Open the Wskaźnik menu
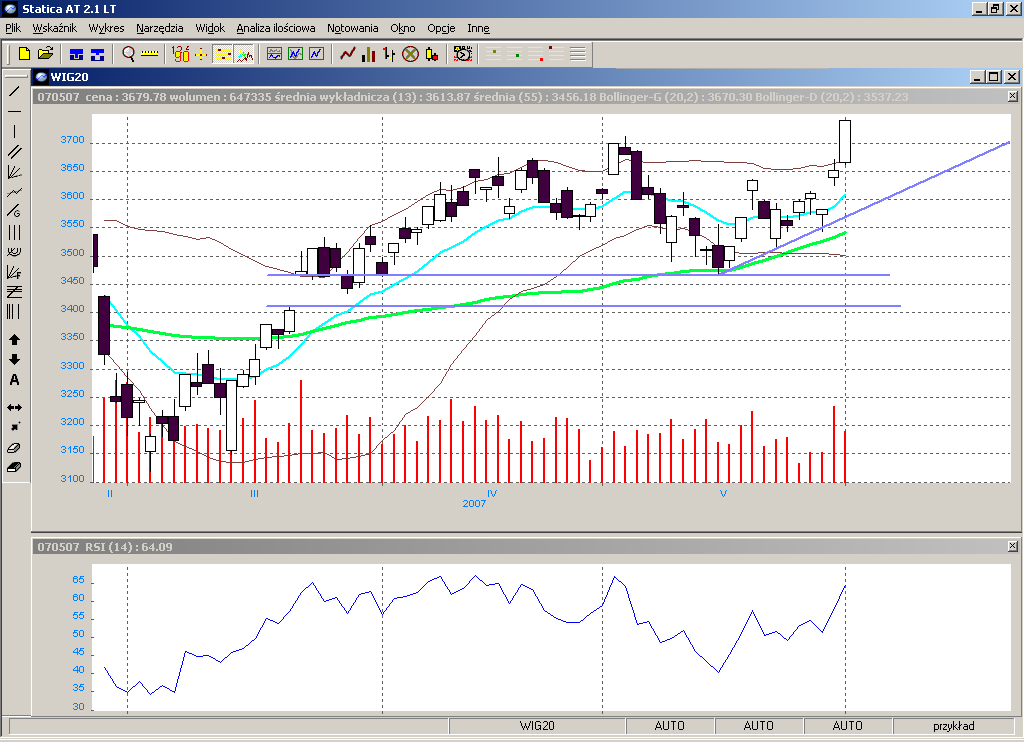This screenshot has height=742, width=1024. (x=54, y=28)
